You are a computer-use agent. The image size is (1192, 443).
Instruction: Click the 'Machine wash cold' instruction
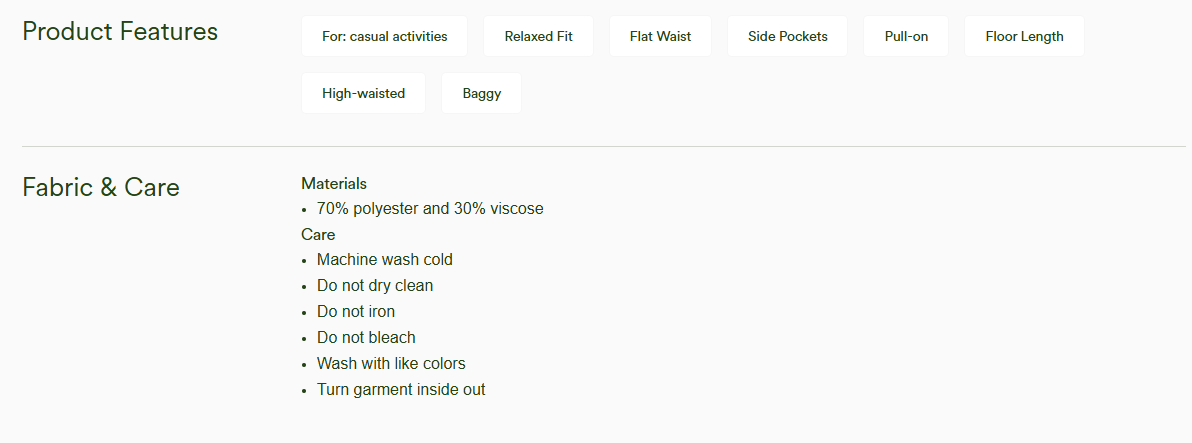click(385, 260)
